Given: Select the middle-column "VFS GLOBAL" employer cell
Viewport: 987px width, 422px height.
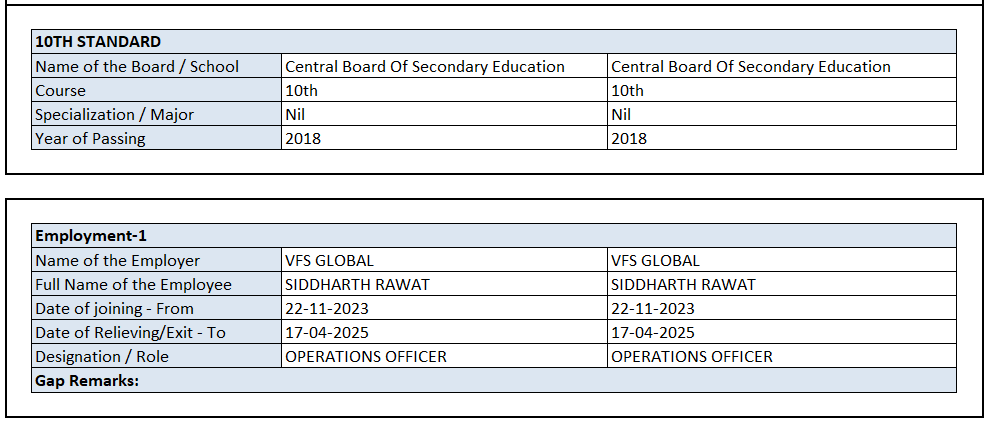Looking at the screenshot, I should pos(329,260).
